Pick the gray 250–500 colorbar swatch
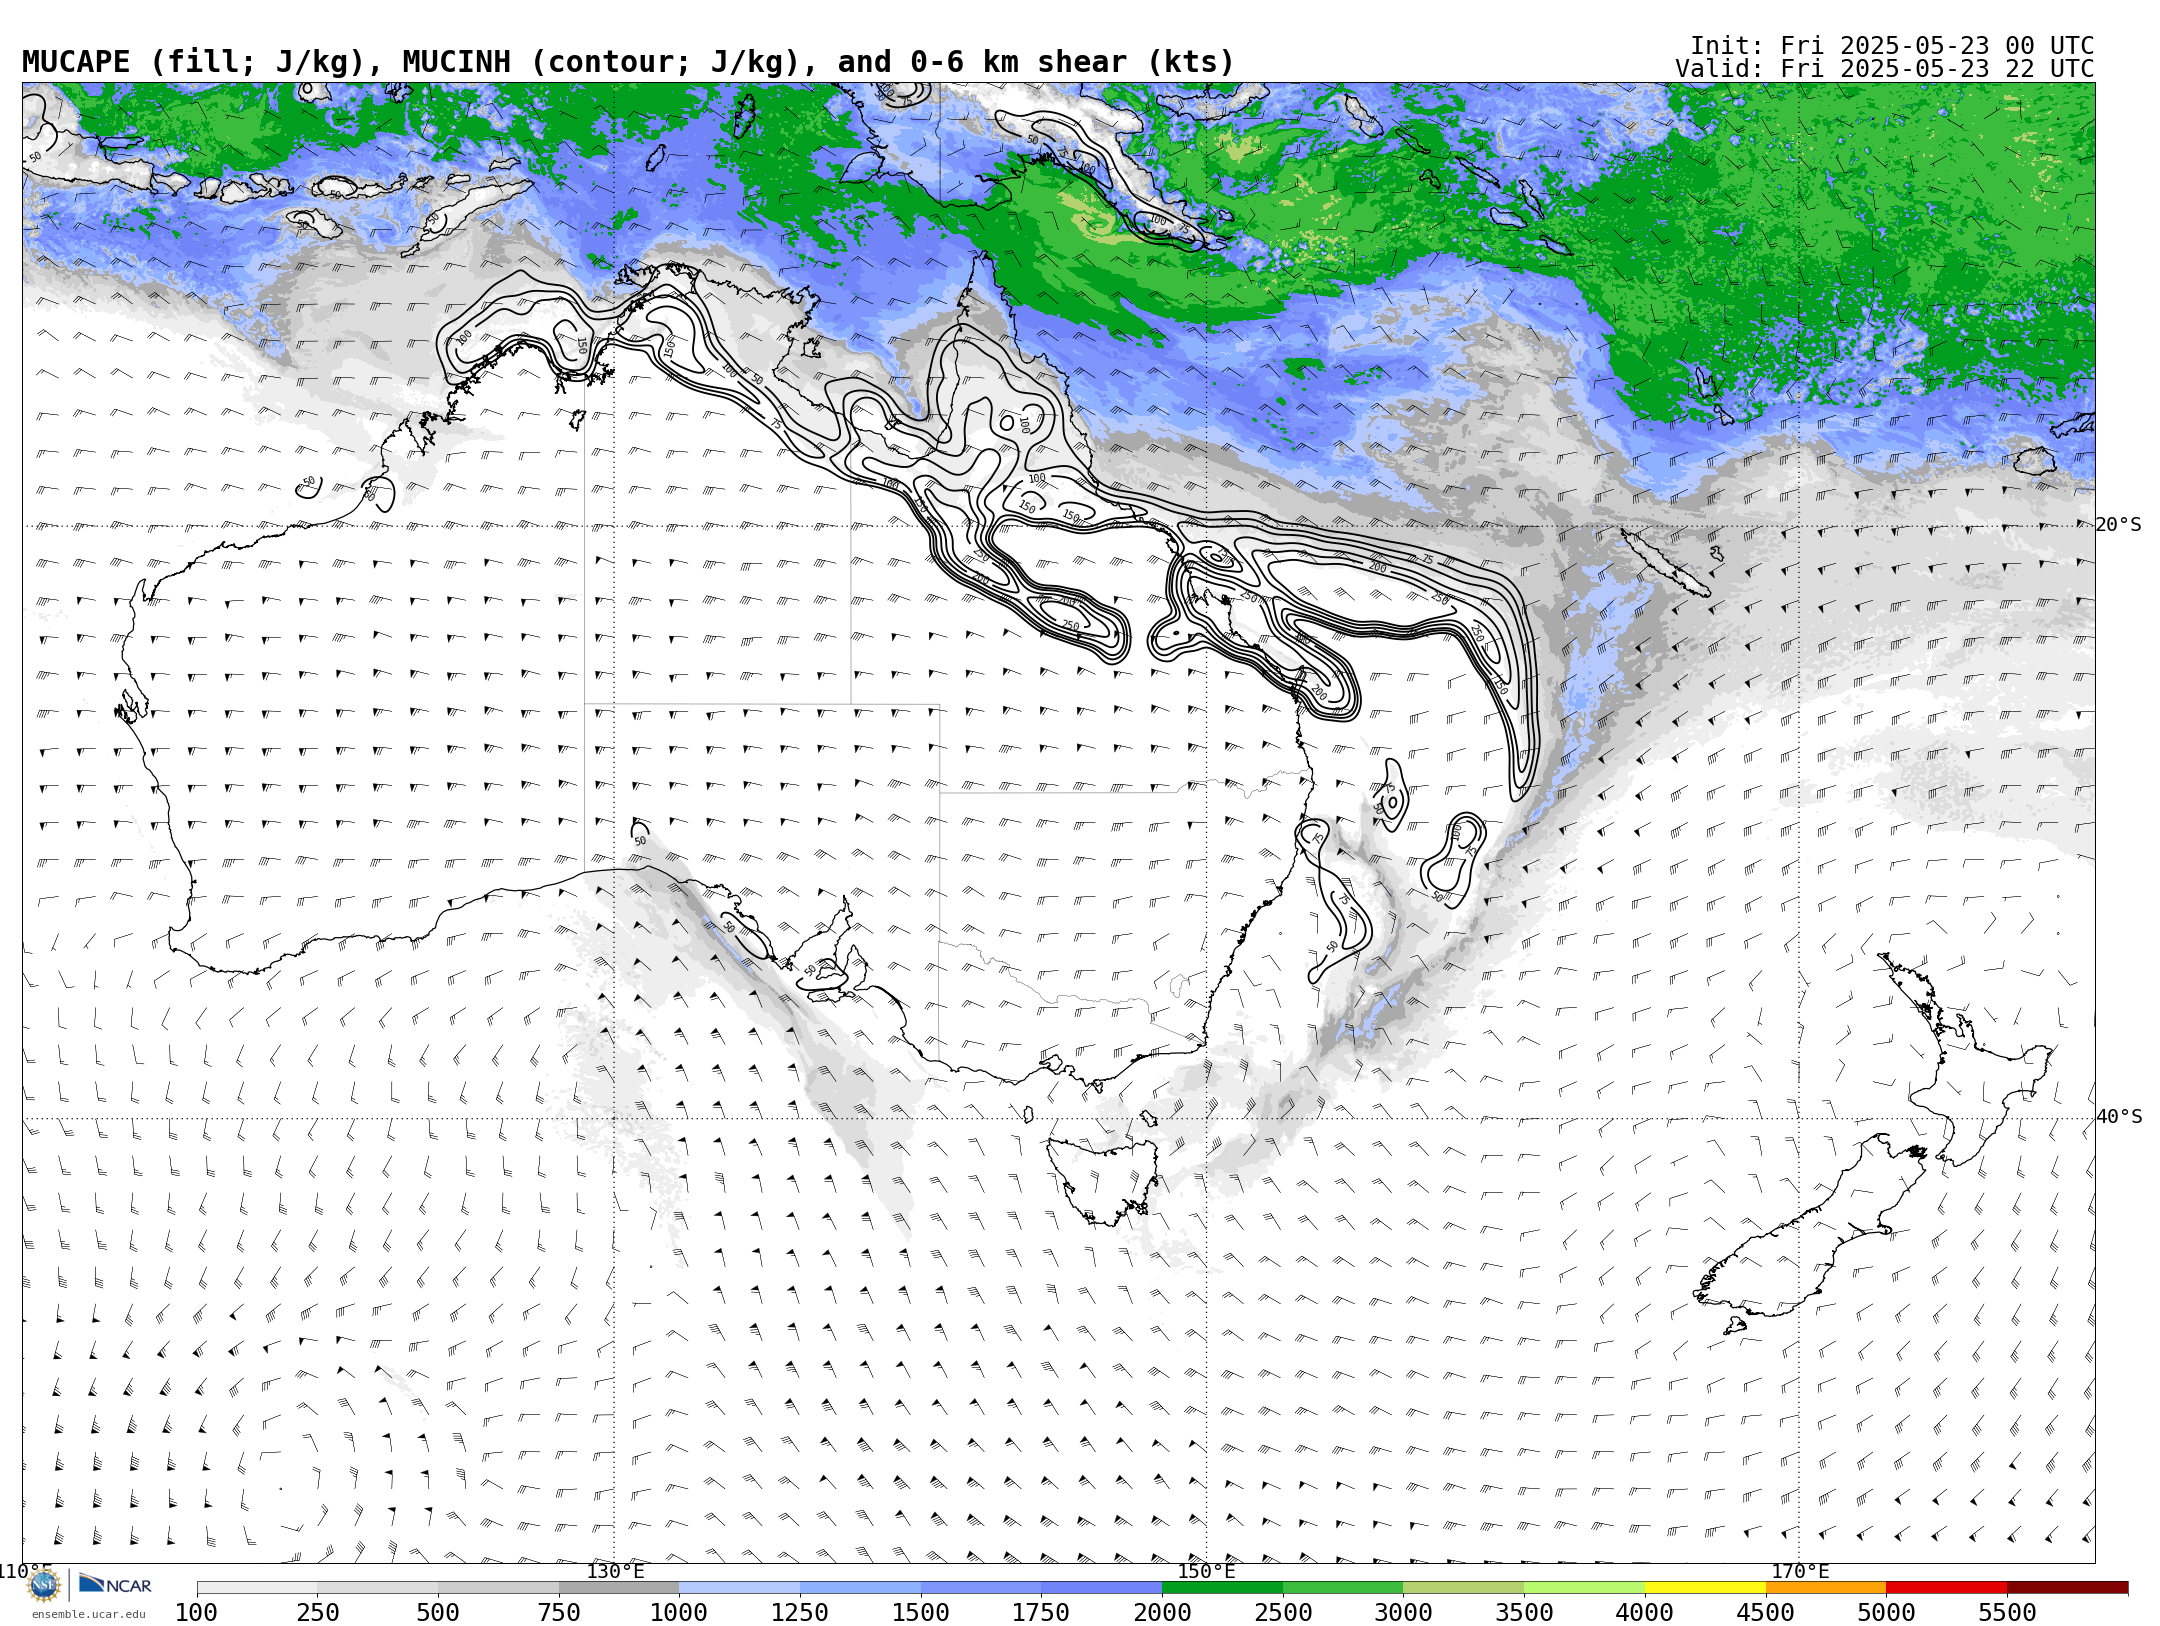 [x=378, y=1588]
